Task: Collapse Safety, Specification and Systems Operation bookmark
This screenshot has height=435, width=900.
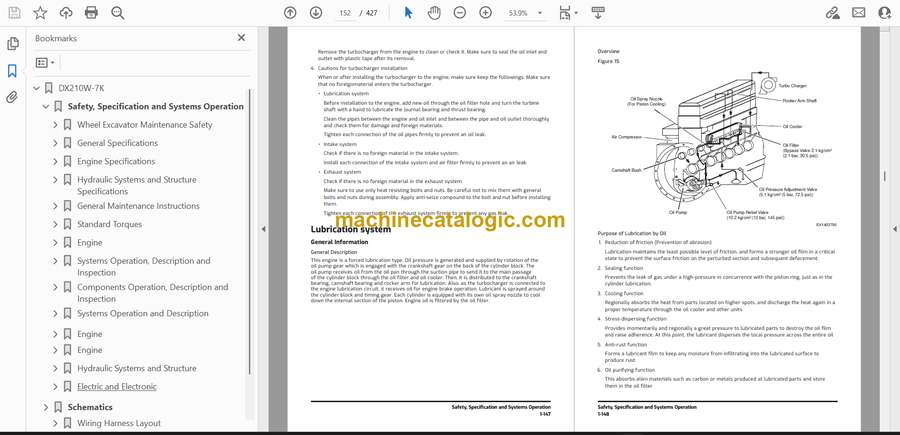Action: pos(46,107)
